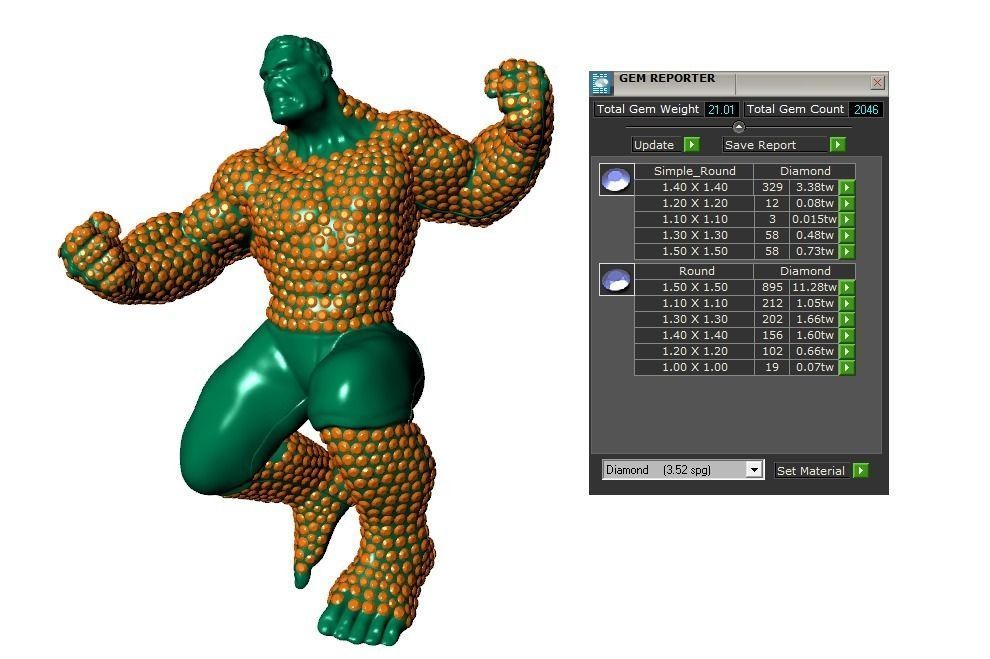Collapse the panel with the round arrow handle
The width and height of the screenshot is (990, 659).
pos(739,127)
